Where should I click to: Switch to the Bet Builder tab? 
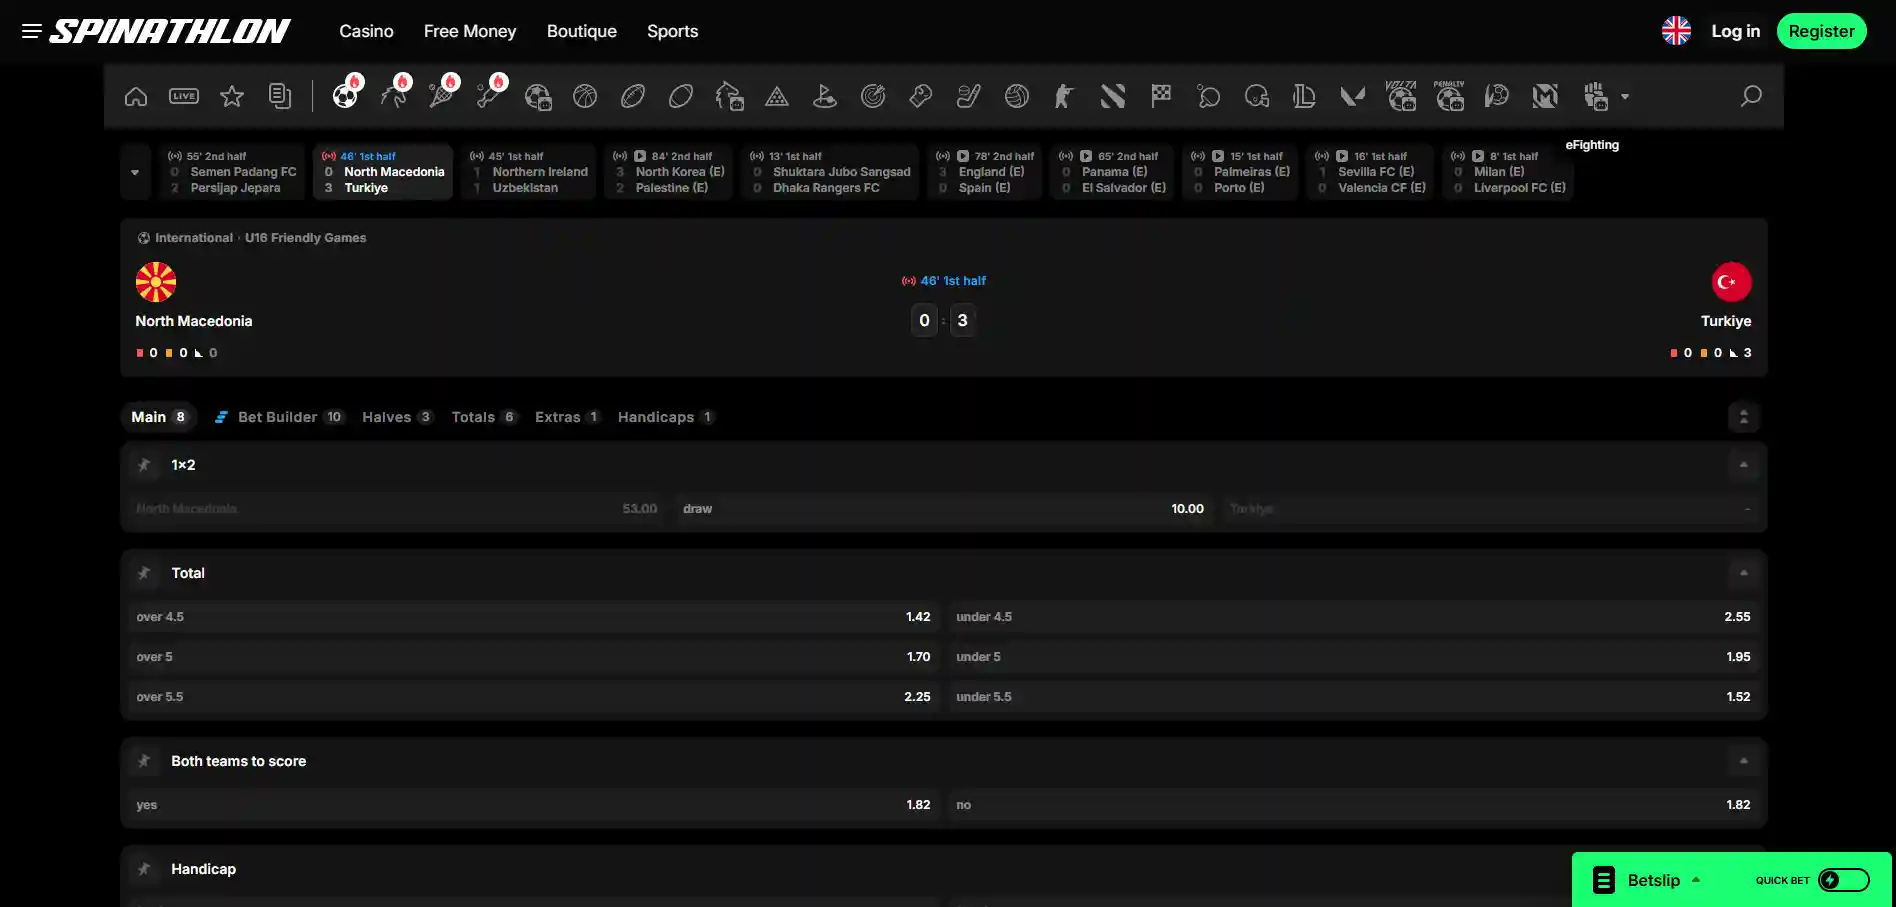click(280, 417)
